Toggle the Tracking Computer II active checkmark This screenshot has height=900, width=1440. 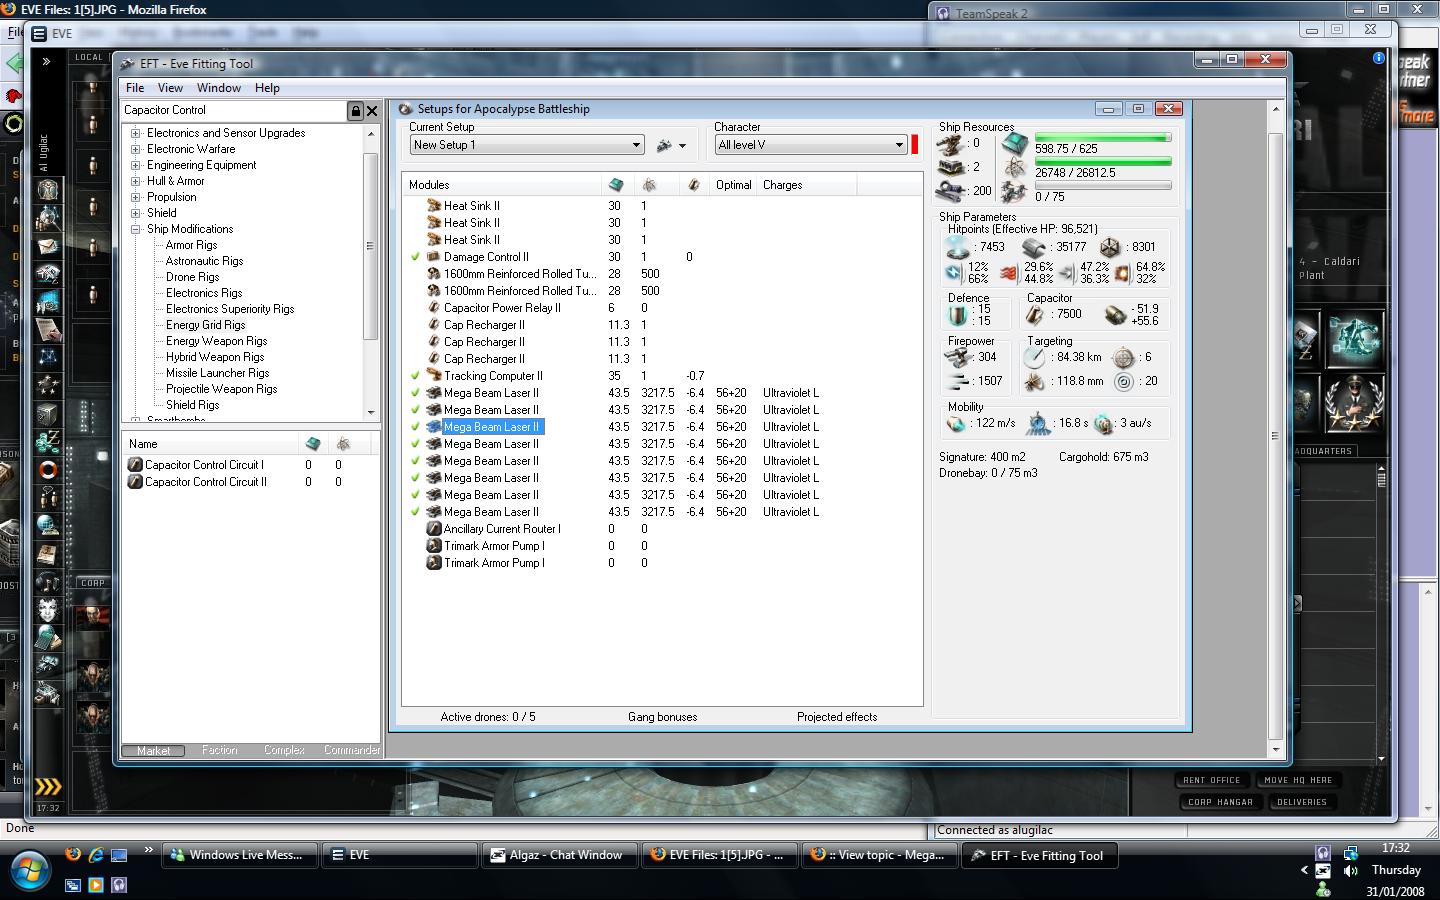click(x=416, y=376)
